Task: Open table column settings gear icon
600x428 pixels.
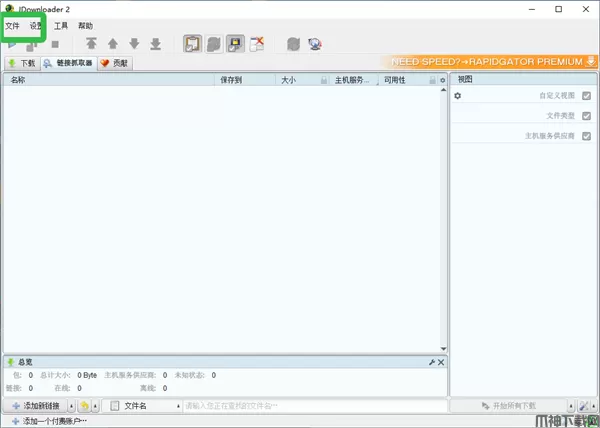Action: click(x=443, y=80)
